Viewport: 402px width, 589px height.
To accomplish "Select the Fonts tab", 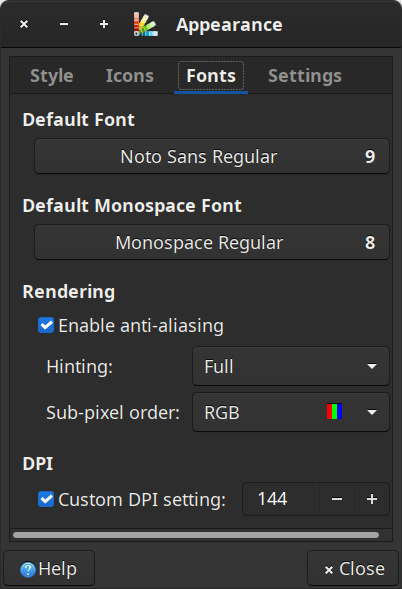I will click(x=211, y=76).
